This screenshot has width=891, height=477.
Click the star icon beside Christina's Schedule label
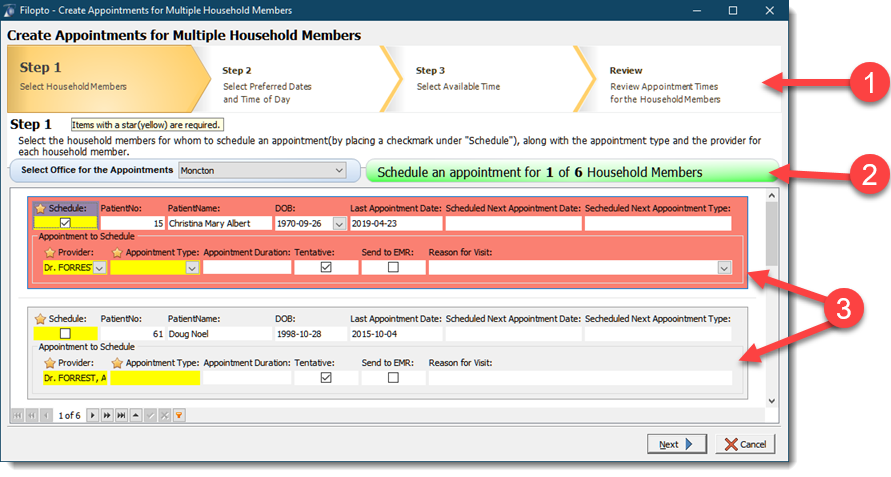point(40,208)
